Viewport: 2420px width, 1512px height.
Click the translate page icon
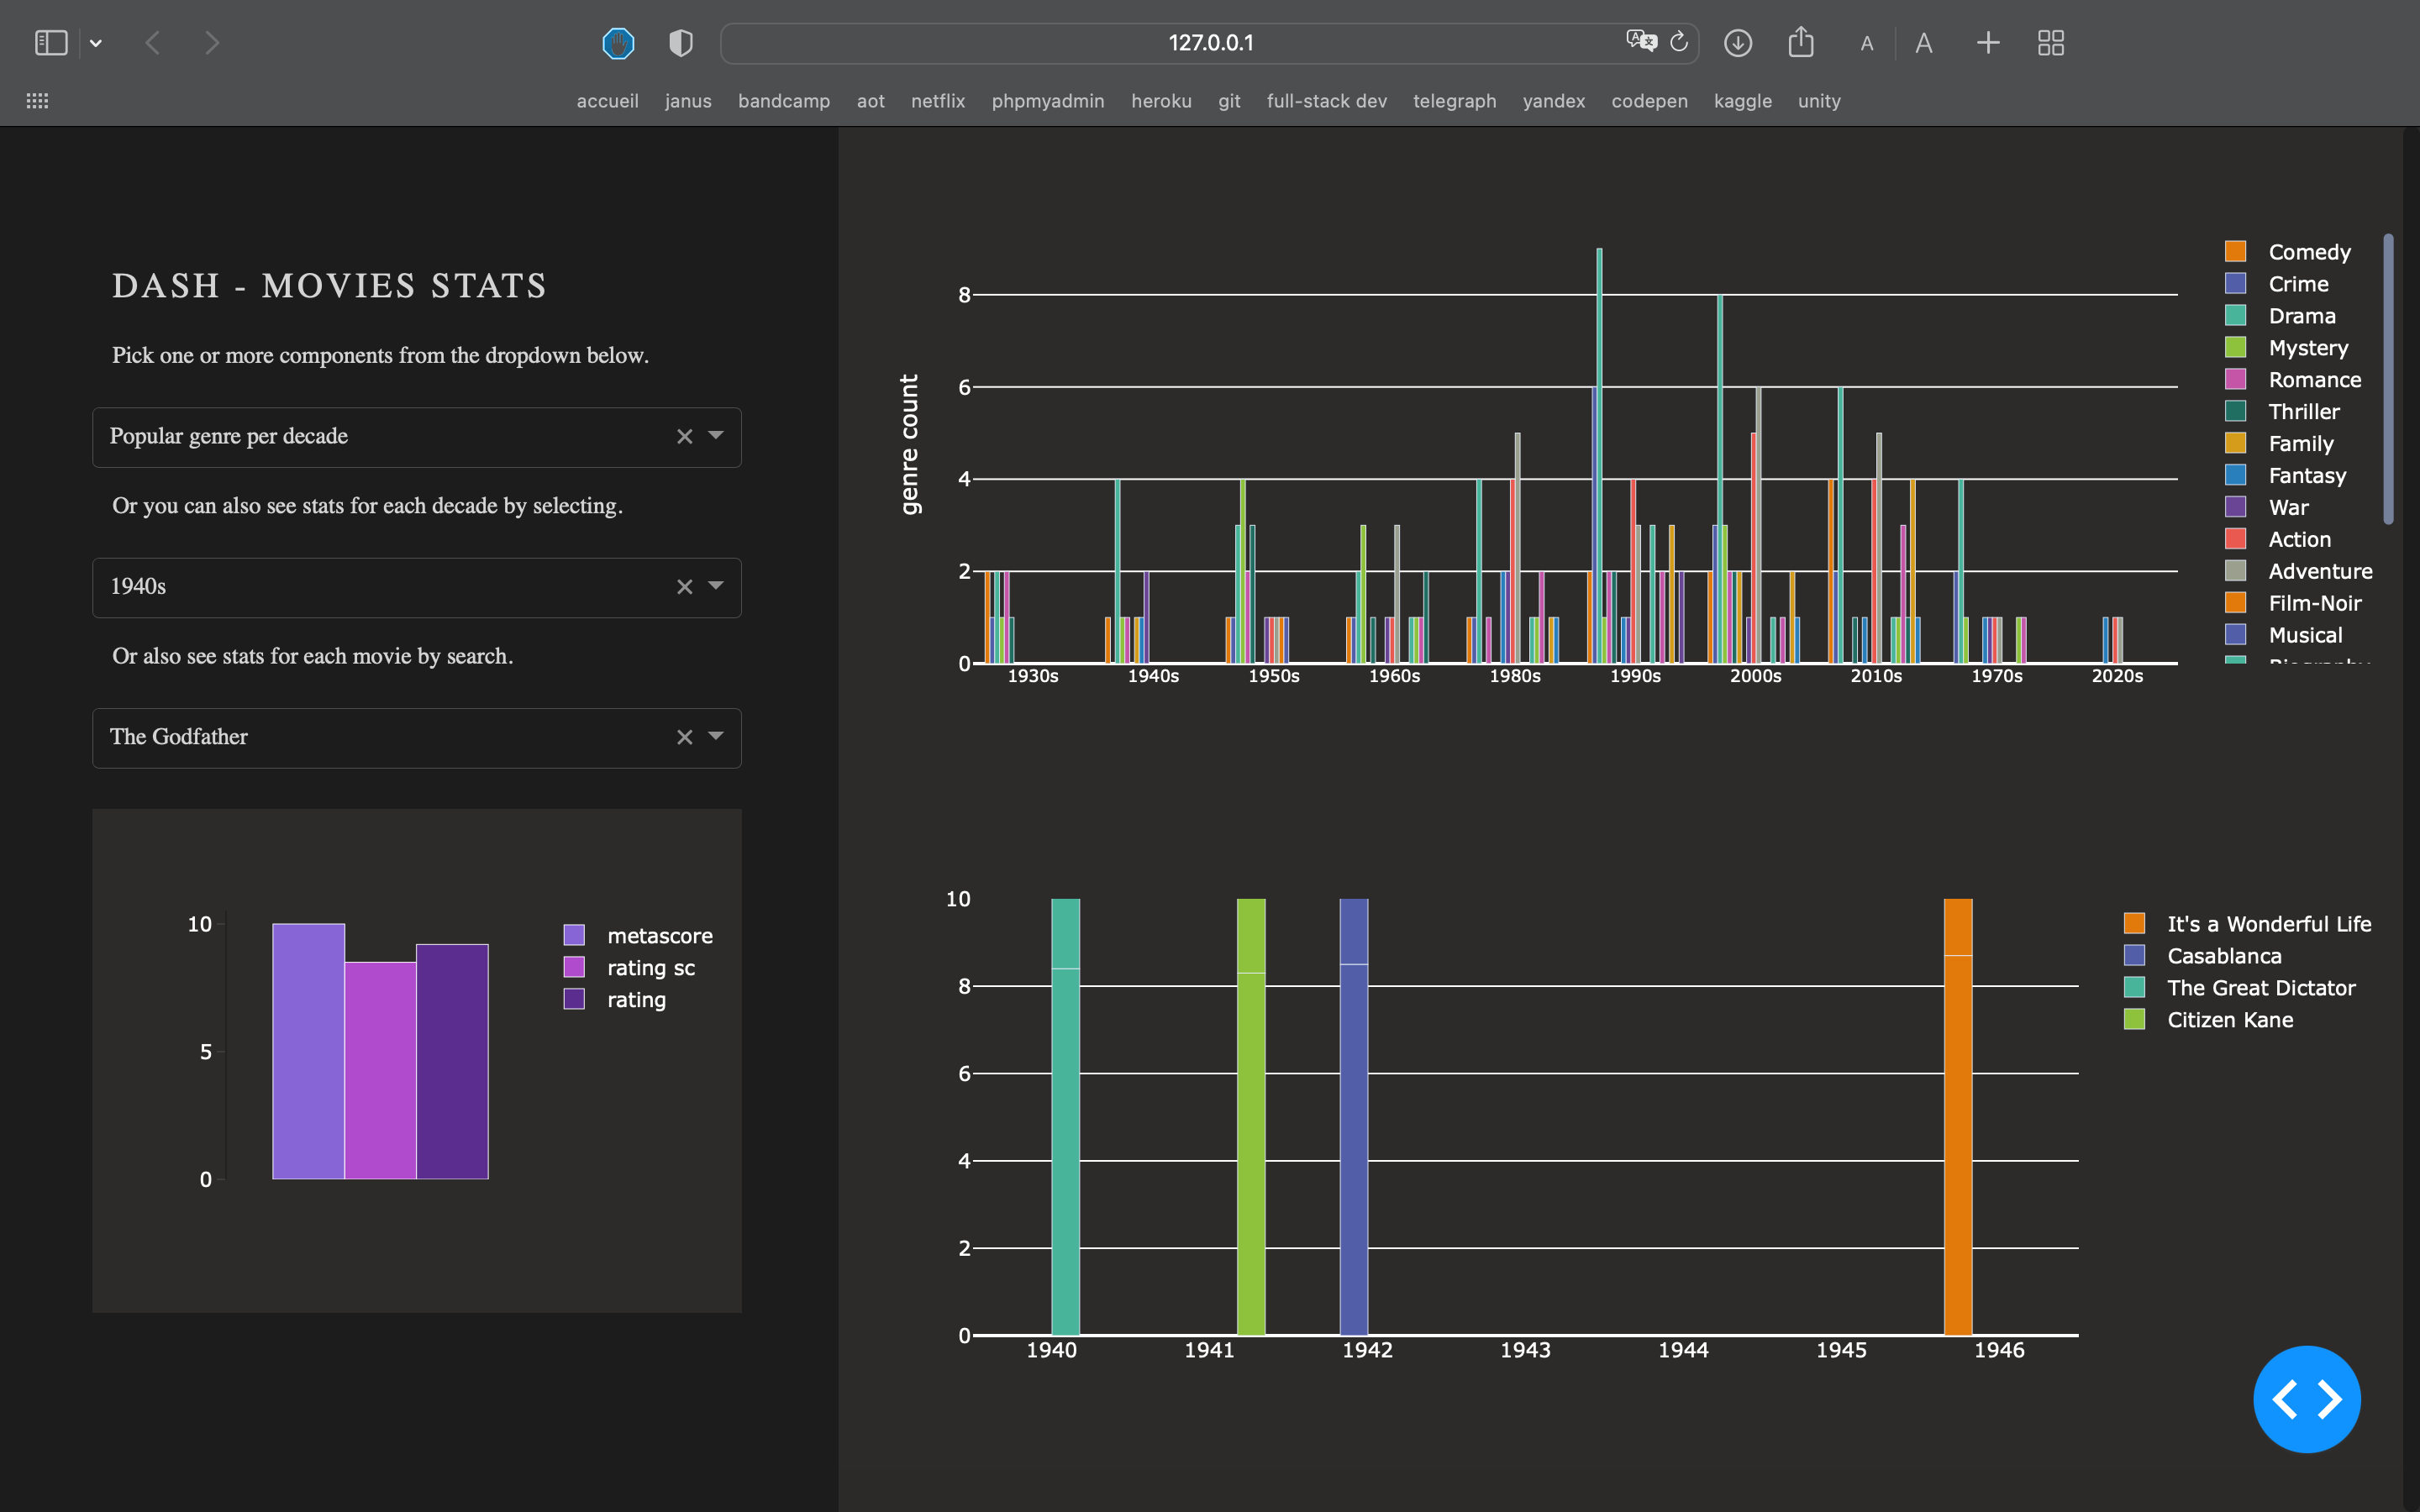point(1641,42)
